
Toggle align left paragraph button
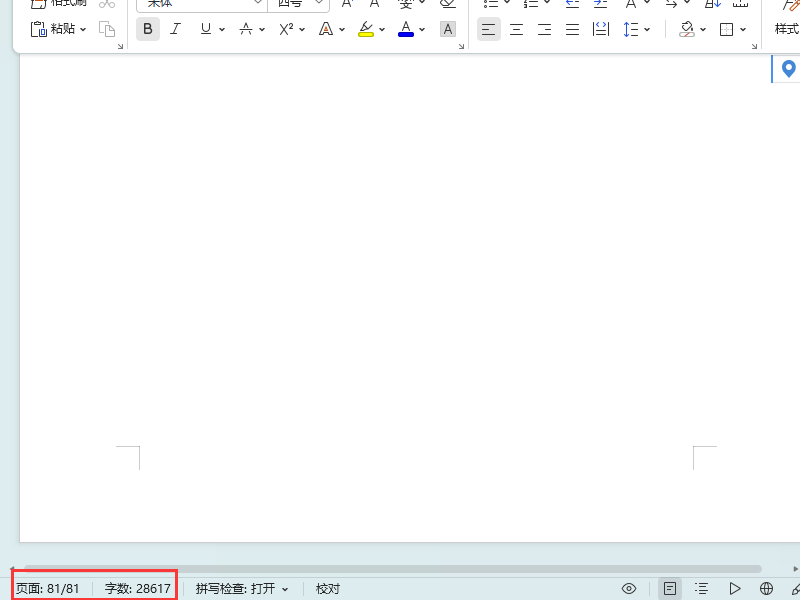pyautogui.click(x=488, y=29)
